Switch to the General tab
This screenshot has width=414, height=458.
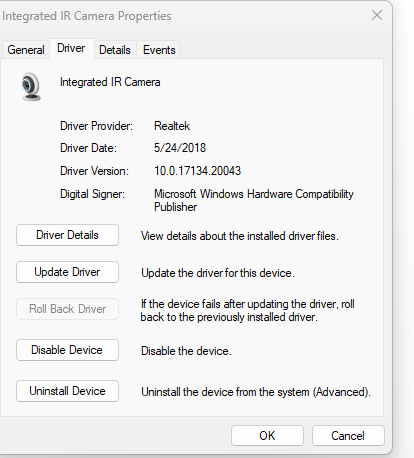tap(26, 50)
